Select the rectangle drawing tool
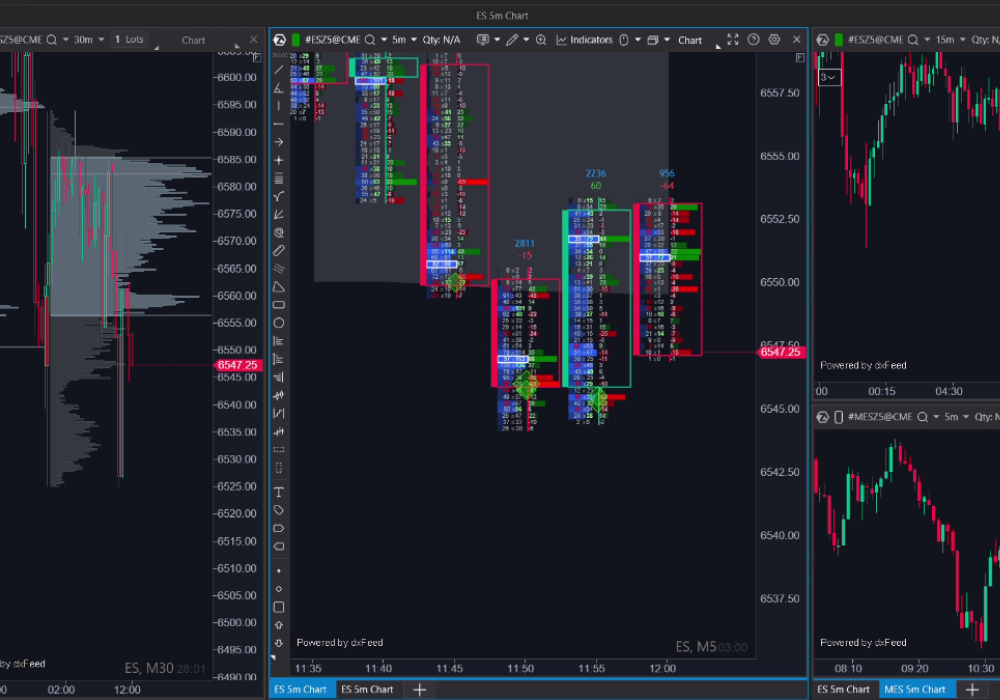Image resolution: width=1000 pixels, height=700 pixels. [x=279, y=305]
